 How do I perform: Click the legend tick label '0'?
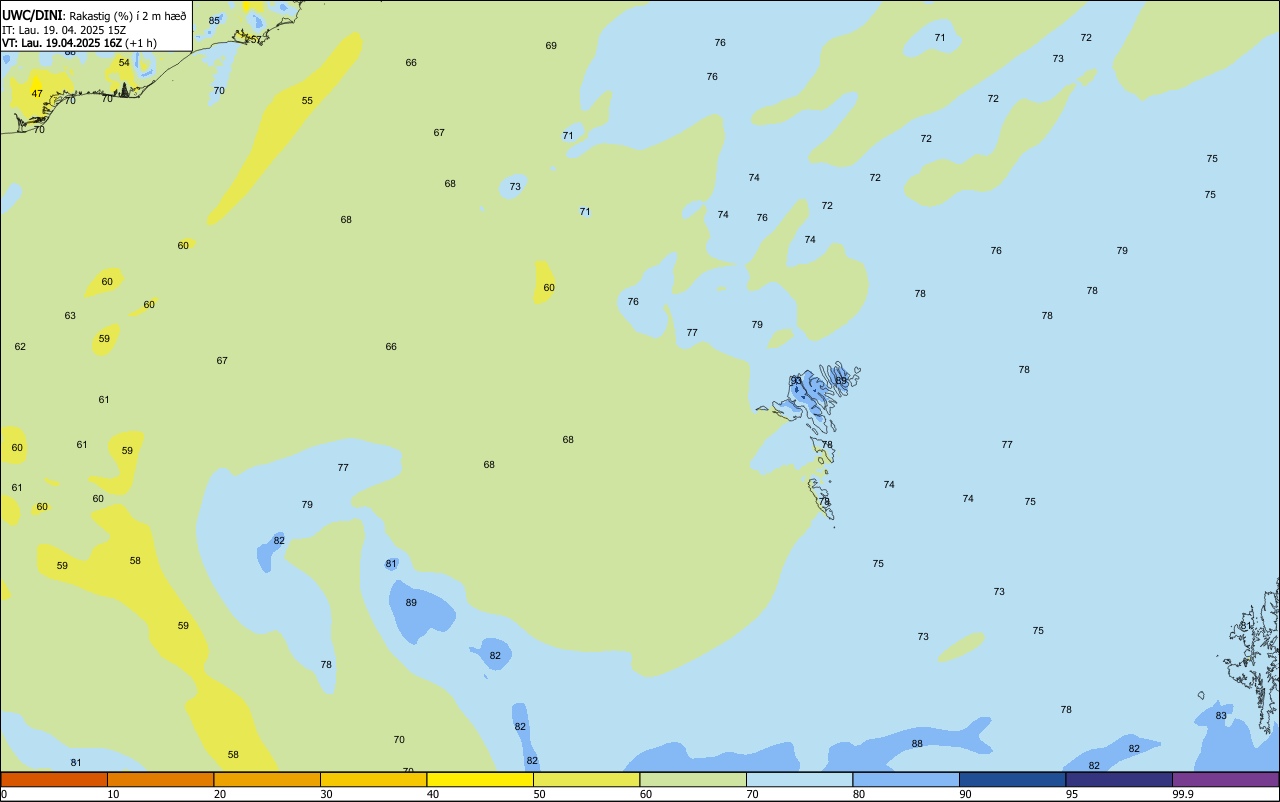[x=4, y=794]
